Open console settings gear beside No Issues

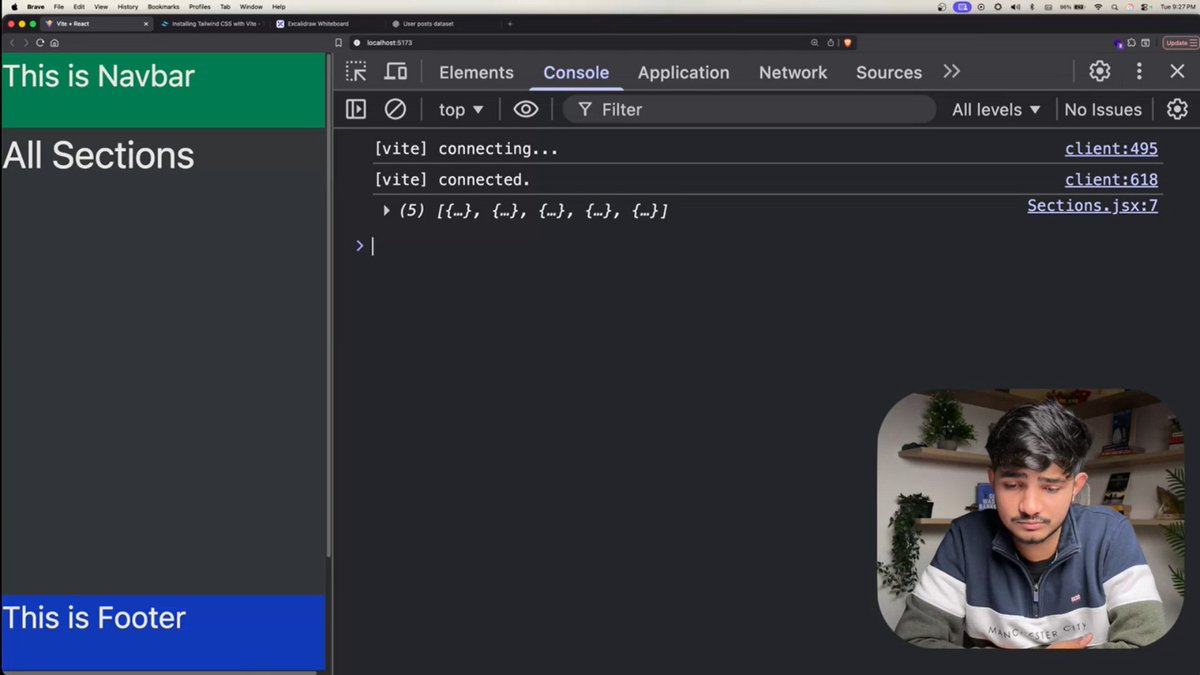coord(1177,109)
